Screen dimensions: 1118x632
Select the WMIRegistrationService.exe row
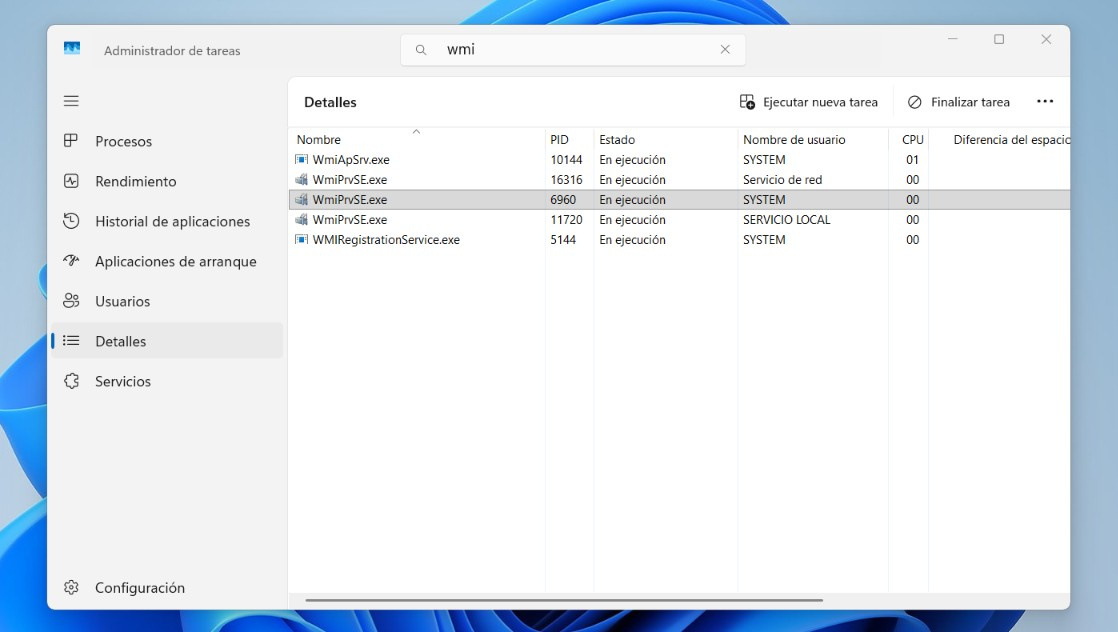[x=679, y=240]
